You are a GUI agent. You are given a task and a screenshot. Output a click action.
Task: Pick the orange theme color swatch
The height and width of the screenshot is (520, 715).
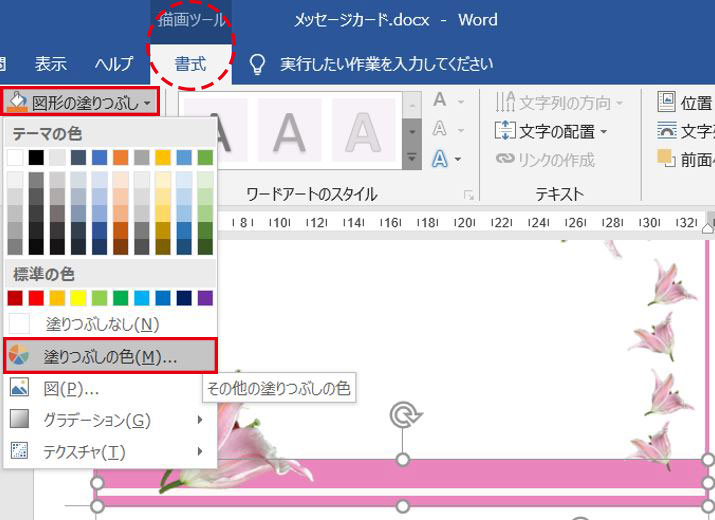tap(120, 157)
